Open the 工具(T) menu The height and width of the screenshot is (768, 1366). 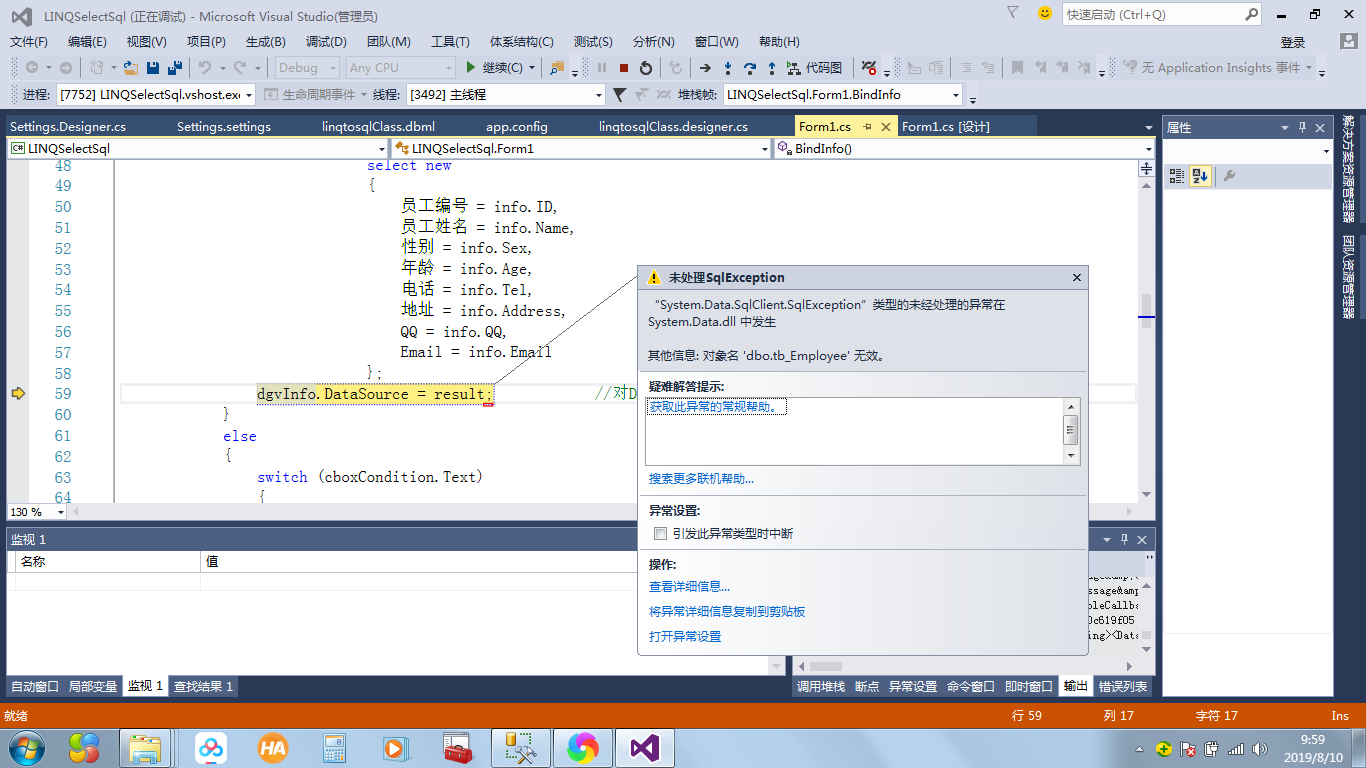[450, 41]
